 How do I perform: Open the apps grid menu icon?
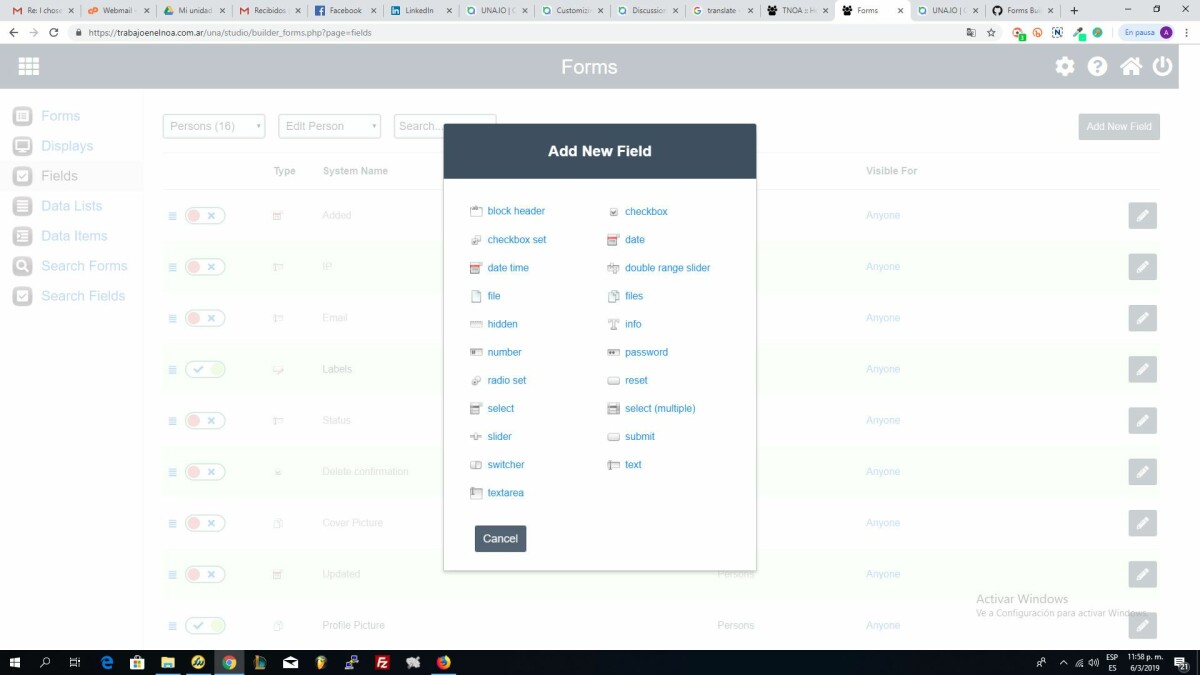click(29, 66)
